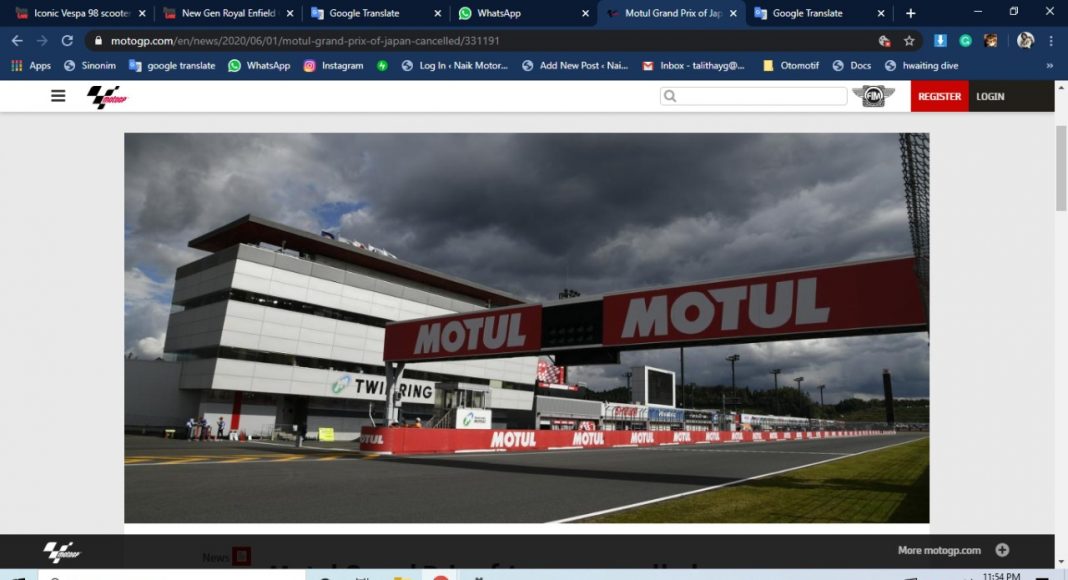Click the browser back arrow
The width and height of the screenshot is (1068, 580).
pyautogui.click(x=17, y=41)
